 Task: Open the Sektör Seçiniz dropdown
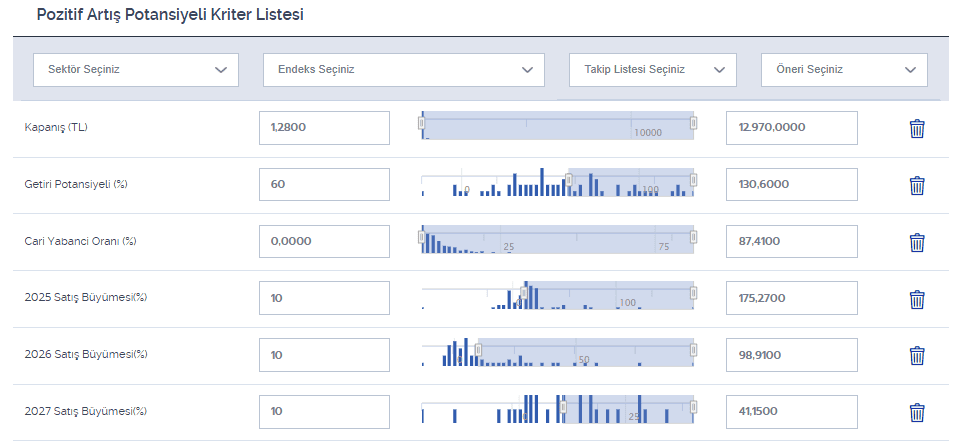tap(136, 70)
